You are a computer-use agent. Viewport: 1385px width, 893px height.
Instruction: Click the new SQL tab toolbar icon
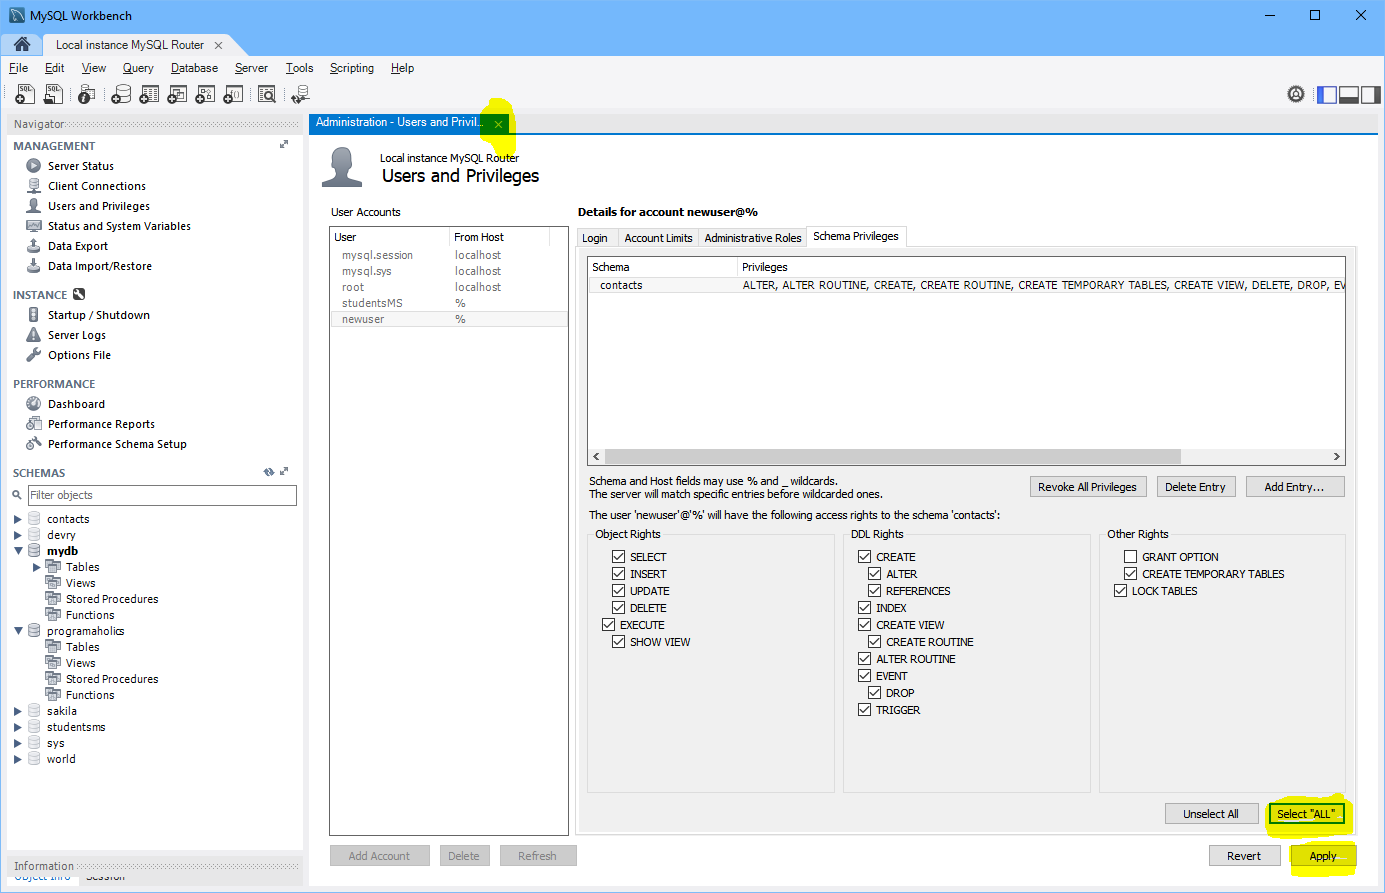pyautogui.click(x=25, y=94)
